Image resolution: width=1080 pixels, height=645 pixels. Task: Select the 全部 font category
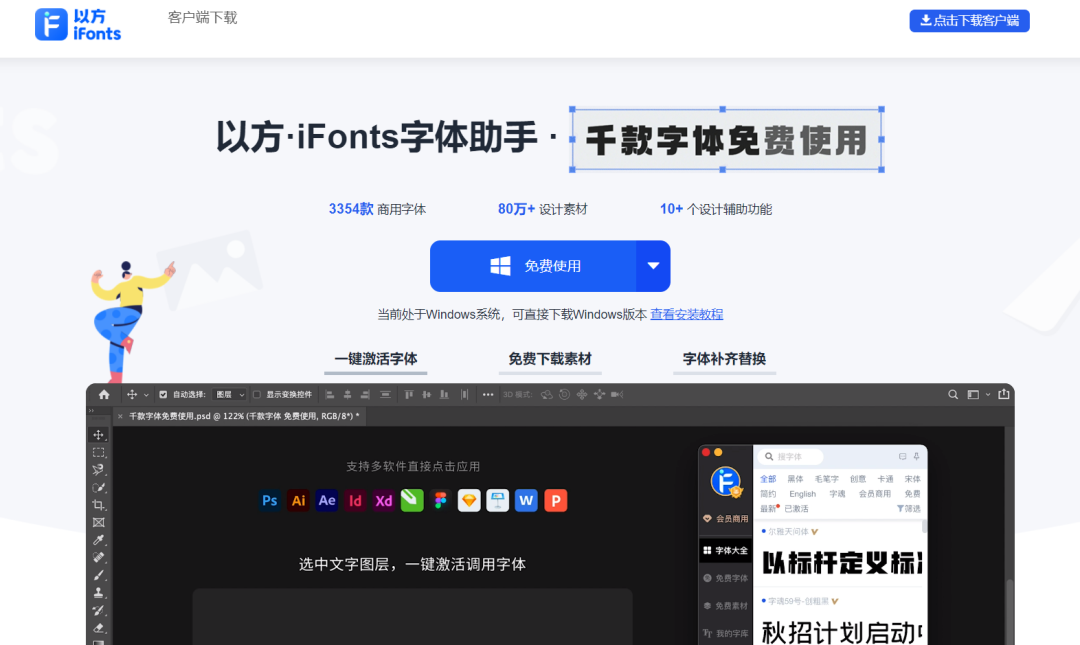[x=768, y=479]
